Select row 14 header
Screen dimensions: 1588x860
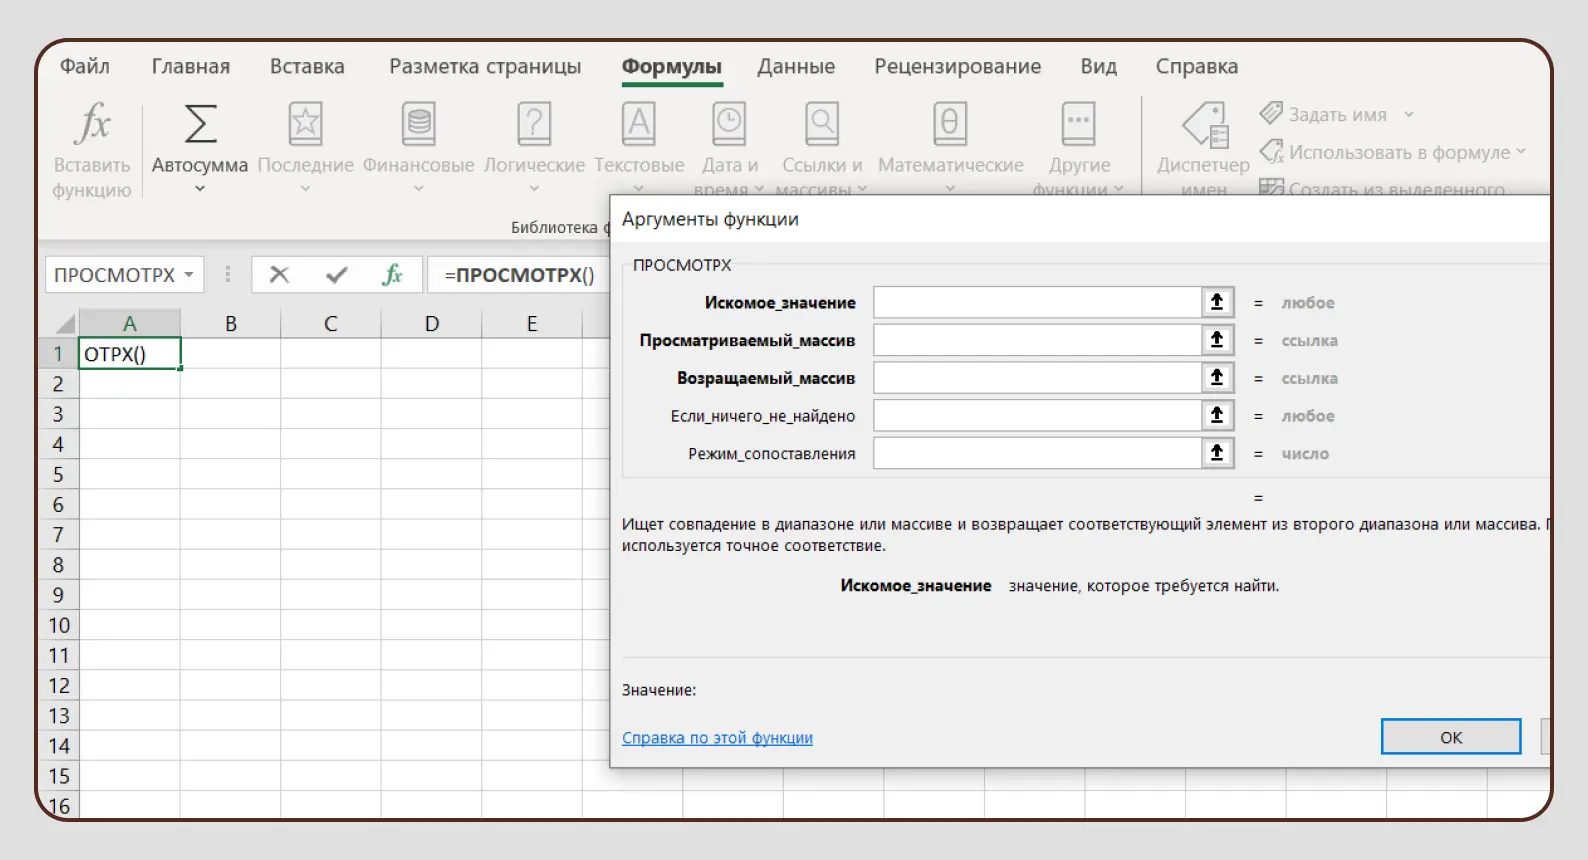(x=58, y=746)
